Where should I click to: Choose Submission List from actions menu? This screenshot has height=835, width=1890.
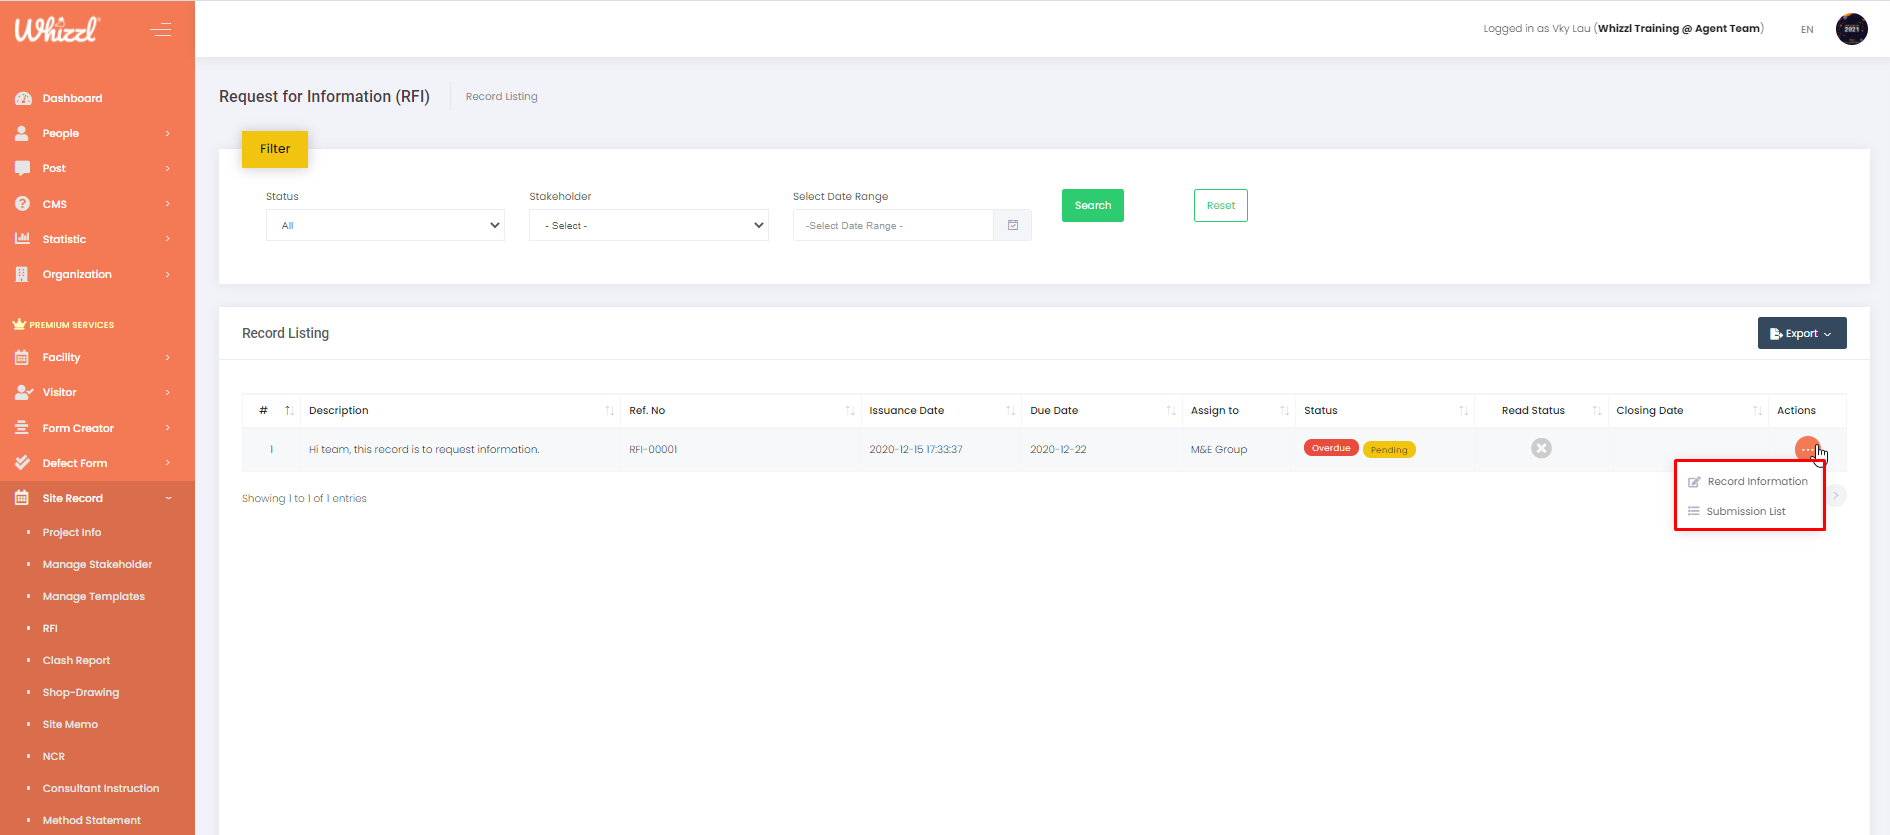(1745, 512)
